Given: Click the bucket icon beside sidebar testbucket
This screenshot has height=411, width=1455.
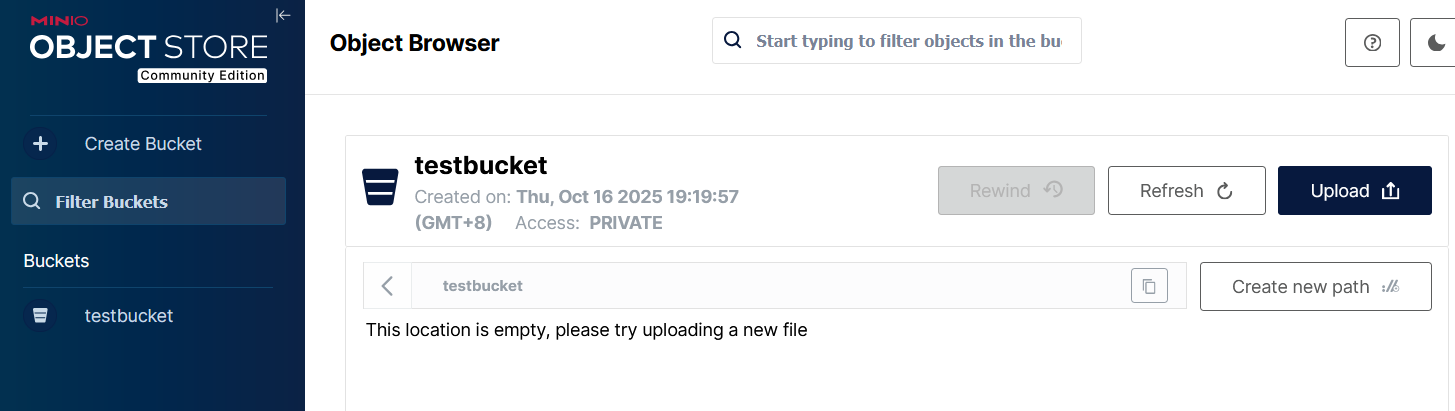Looking at the screenshot, I should click(40, 316).
